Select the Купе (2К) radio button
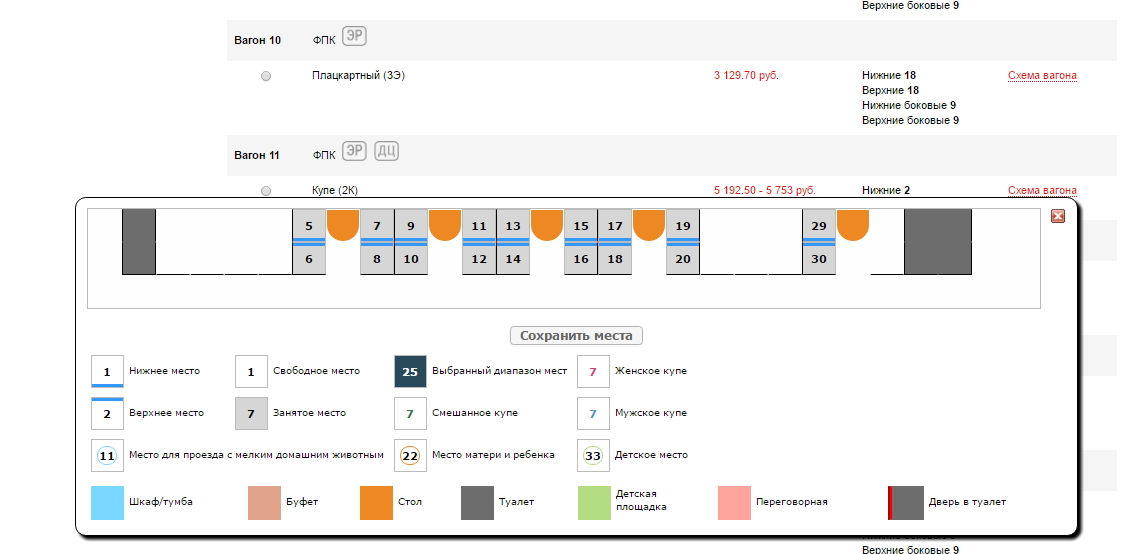Viewport: 1137px width, 554px height. (x=266, y=190)
